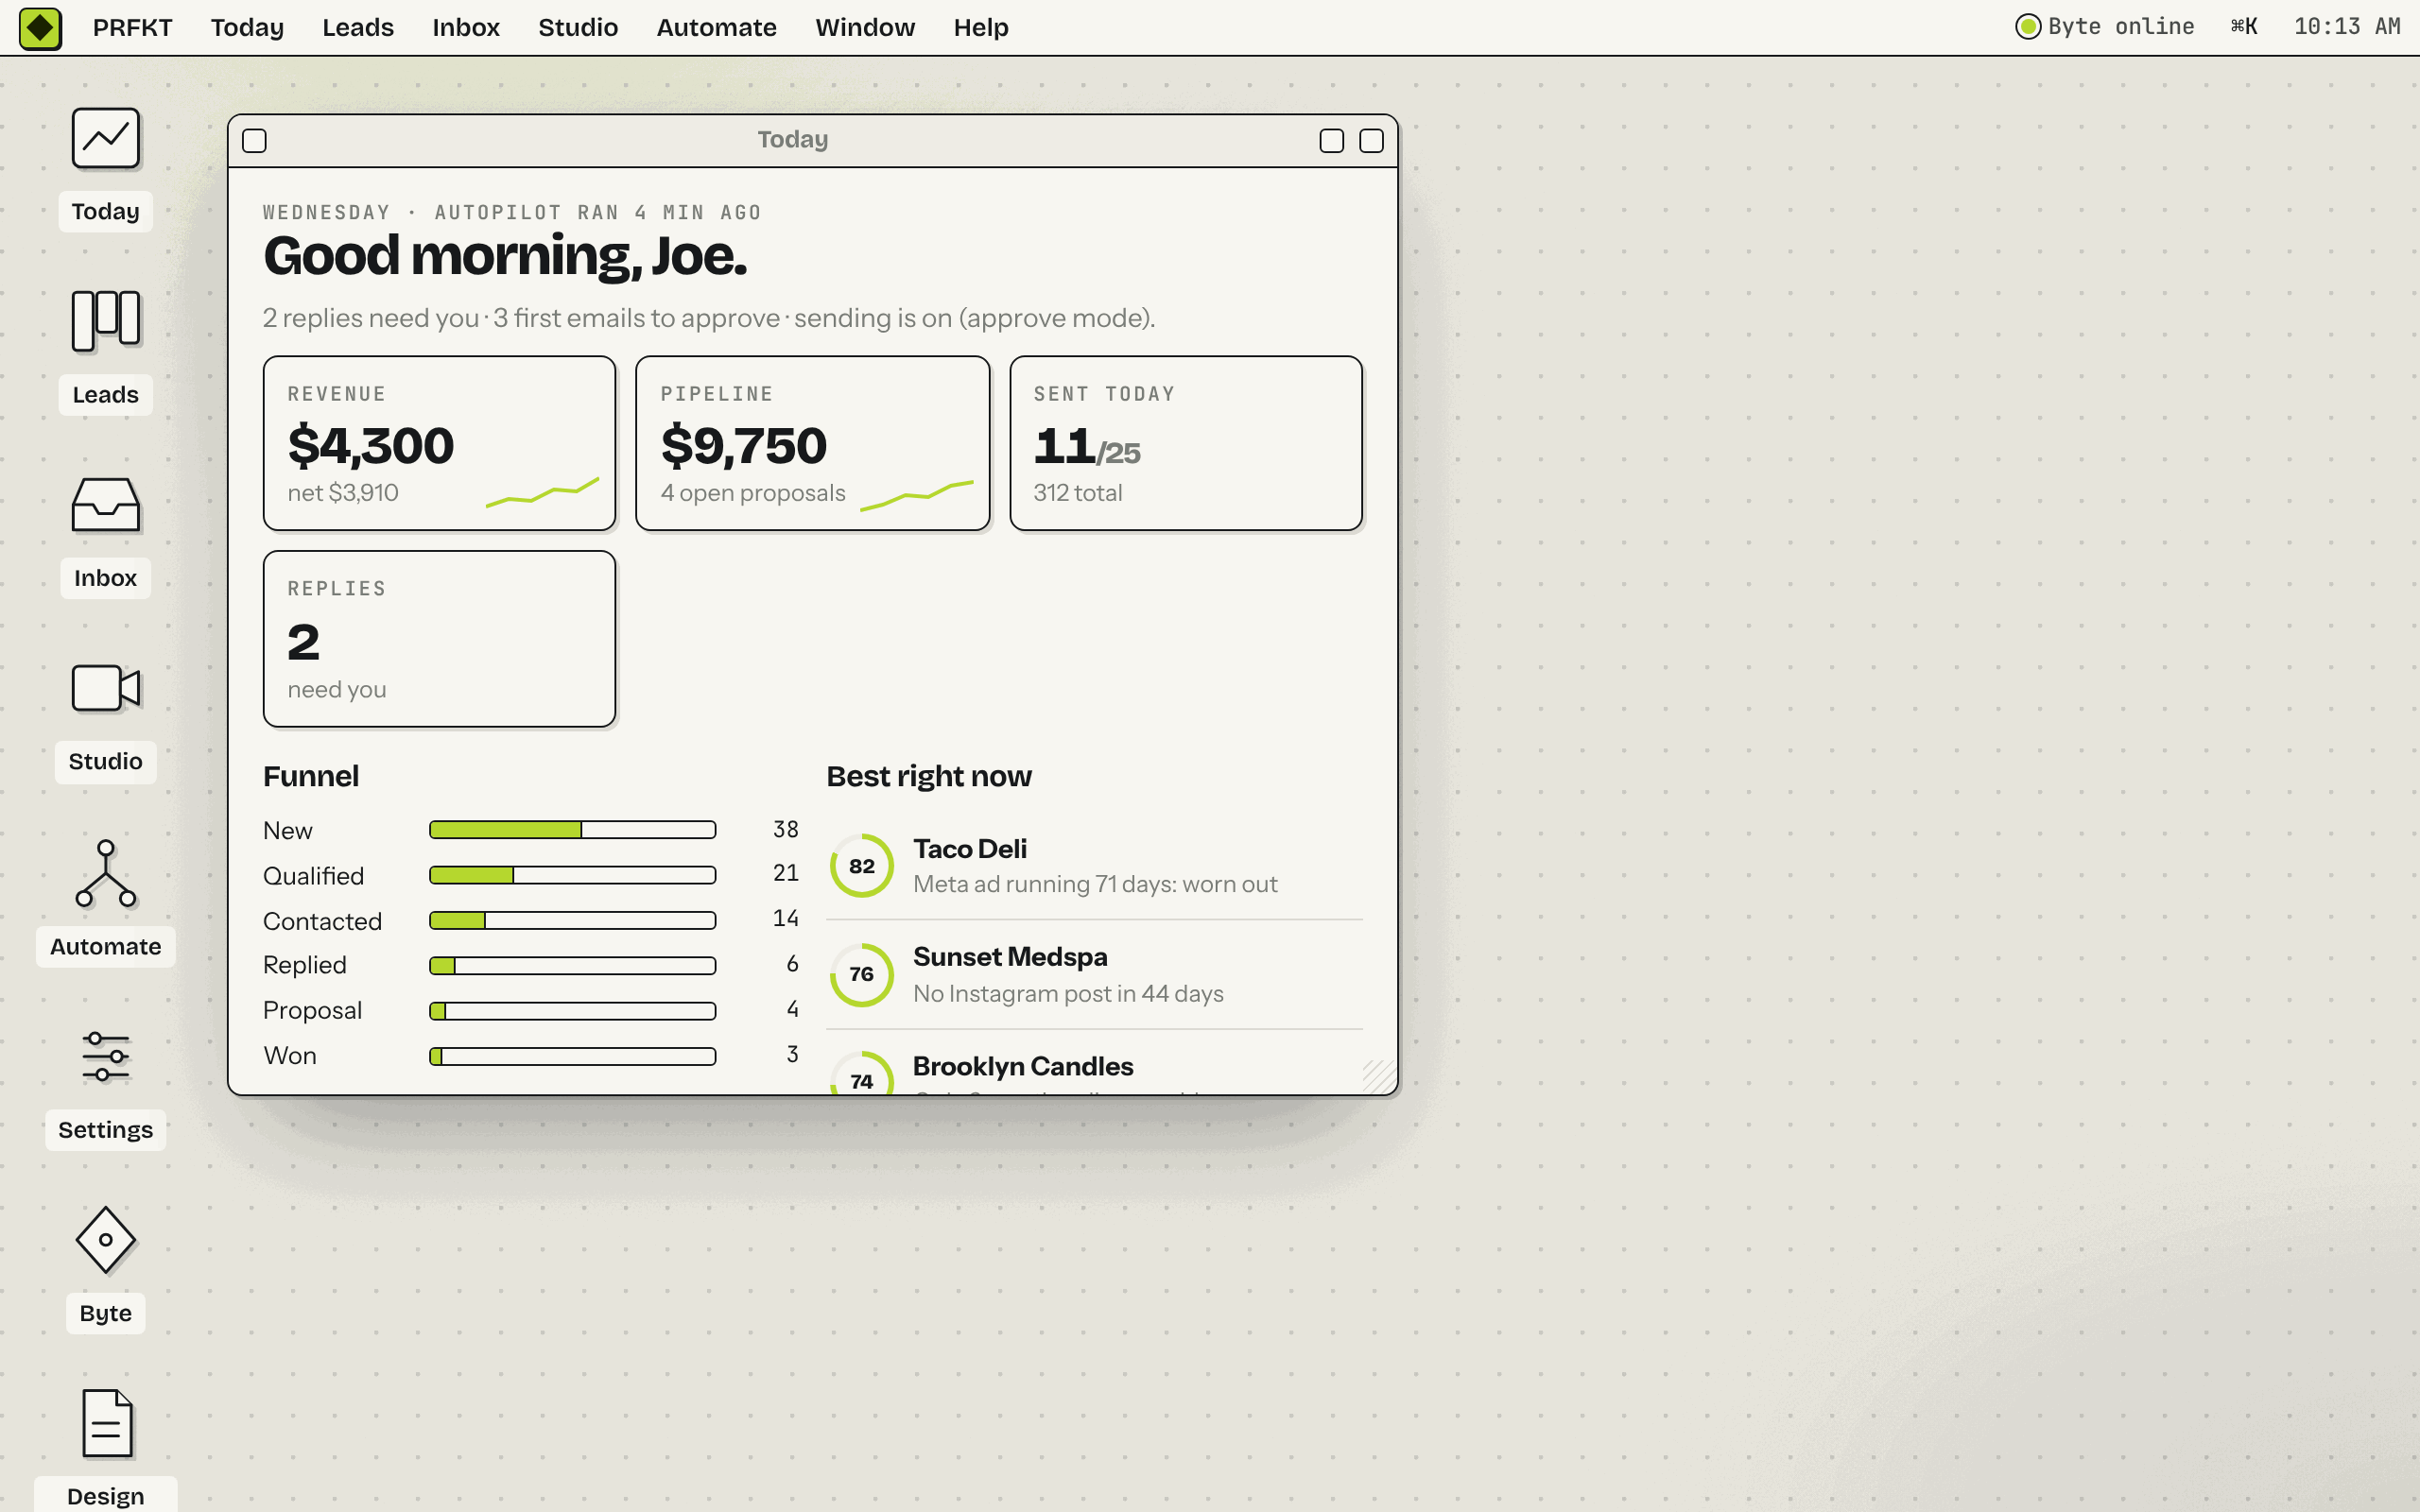Viewport: 2420px width, 1512px height.
Task: Click the window resize grip corner
Action: [1379, 1076]
